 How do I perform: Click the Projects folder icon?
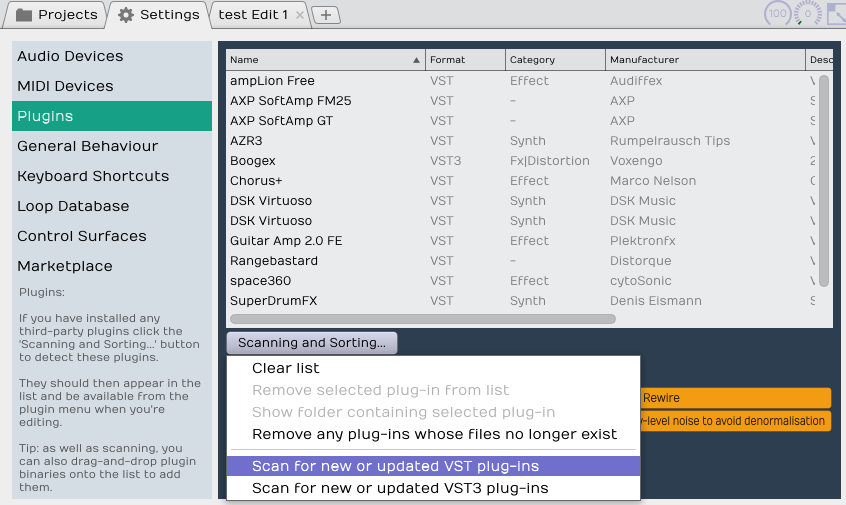[24, 15]
